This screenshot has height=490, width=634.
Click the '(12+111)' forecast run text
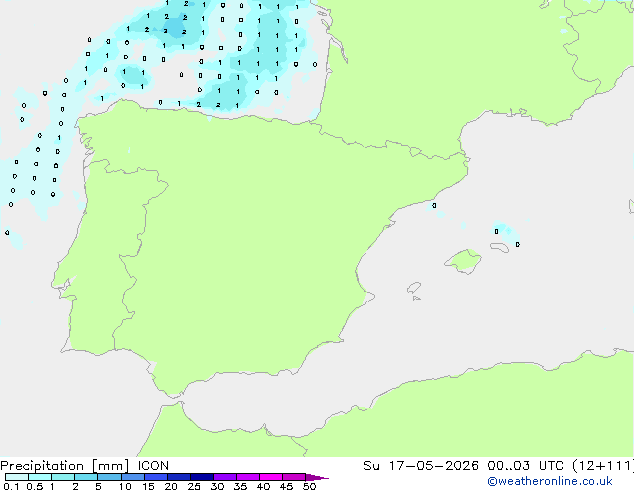click(603, 466)
